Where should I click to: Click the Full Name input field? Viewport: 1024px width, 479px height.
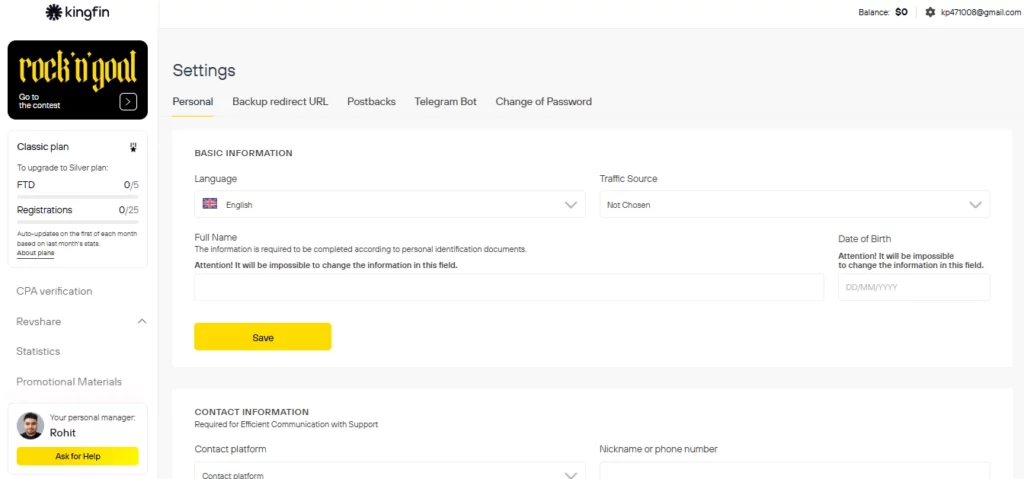click(509, 287)
